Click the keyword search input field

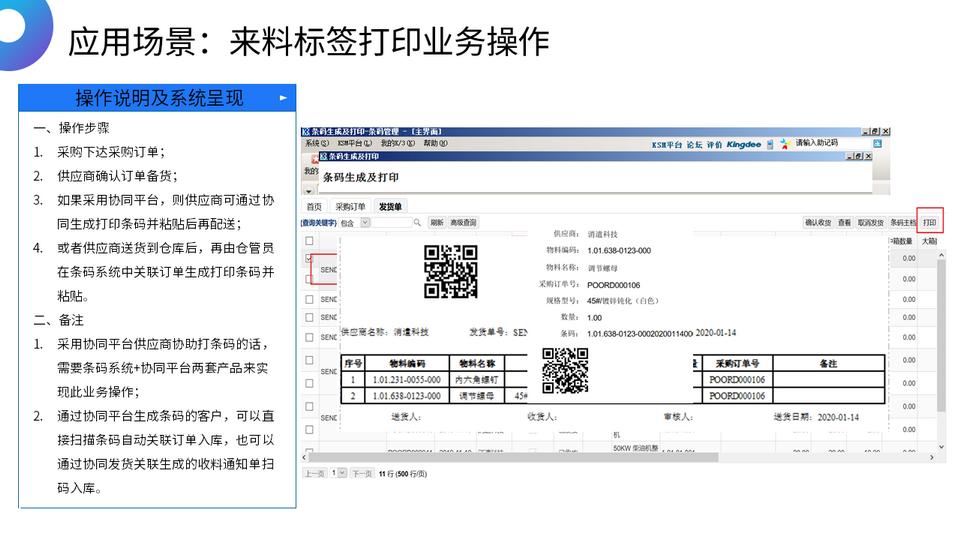393,222
